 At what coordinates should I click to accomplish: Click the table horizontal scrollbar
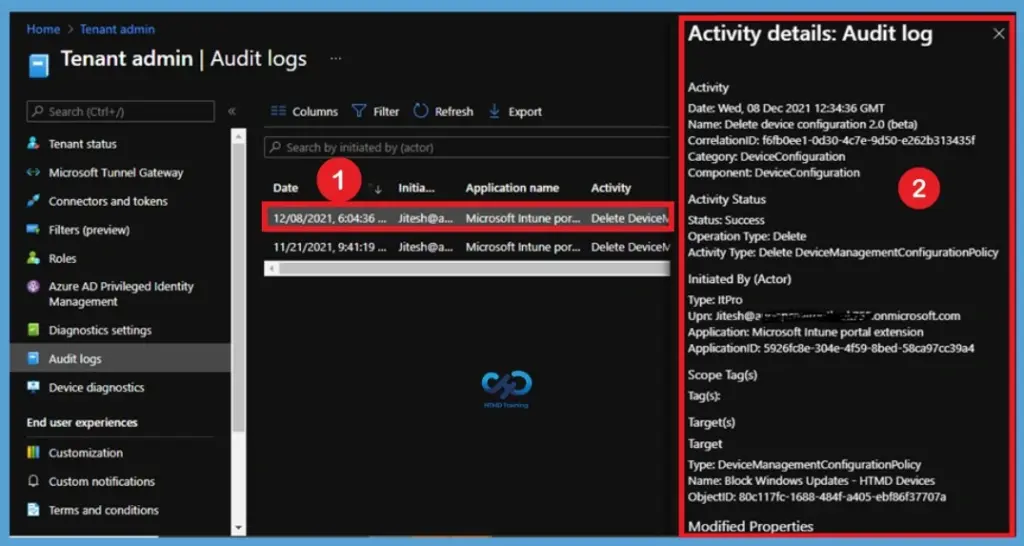(x=475, y=268)
